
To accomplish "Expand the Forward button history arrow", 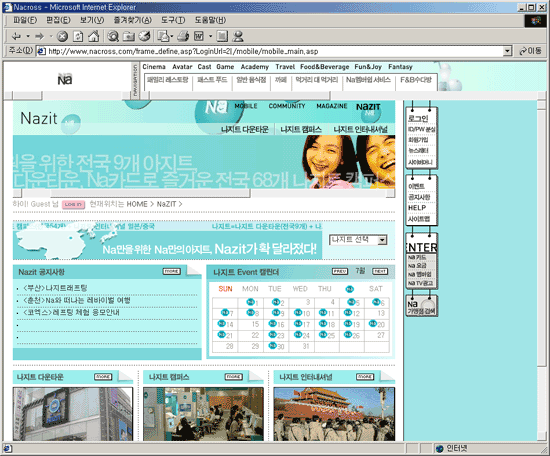I will 51,36.
